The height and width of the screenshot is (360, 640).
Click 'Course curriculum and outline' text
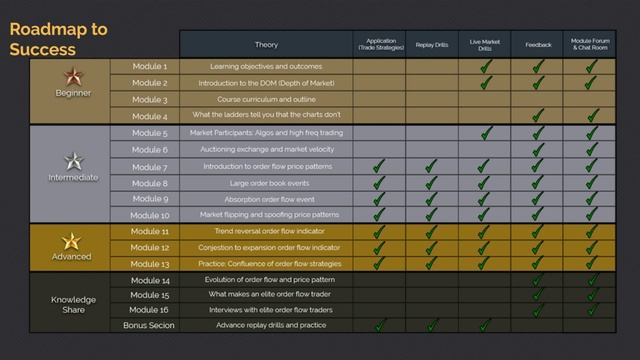coord(266,99)
